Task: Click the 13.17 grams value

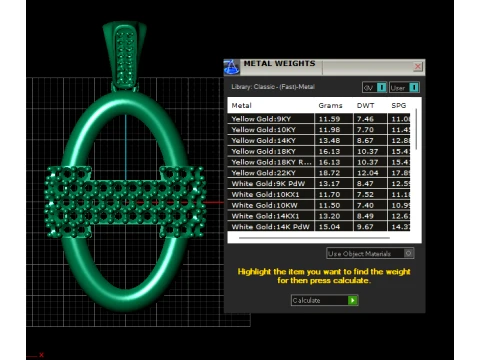Action: pos(329,183)
